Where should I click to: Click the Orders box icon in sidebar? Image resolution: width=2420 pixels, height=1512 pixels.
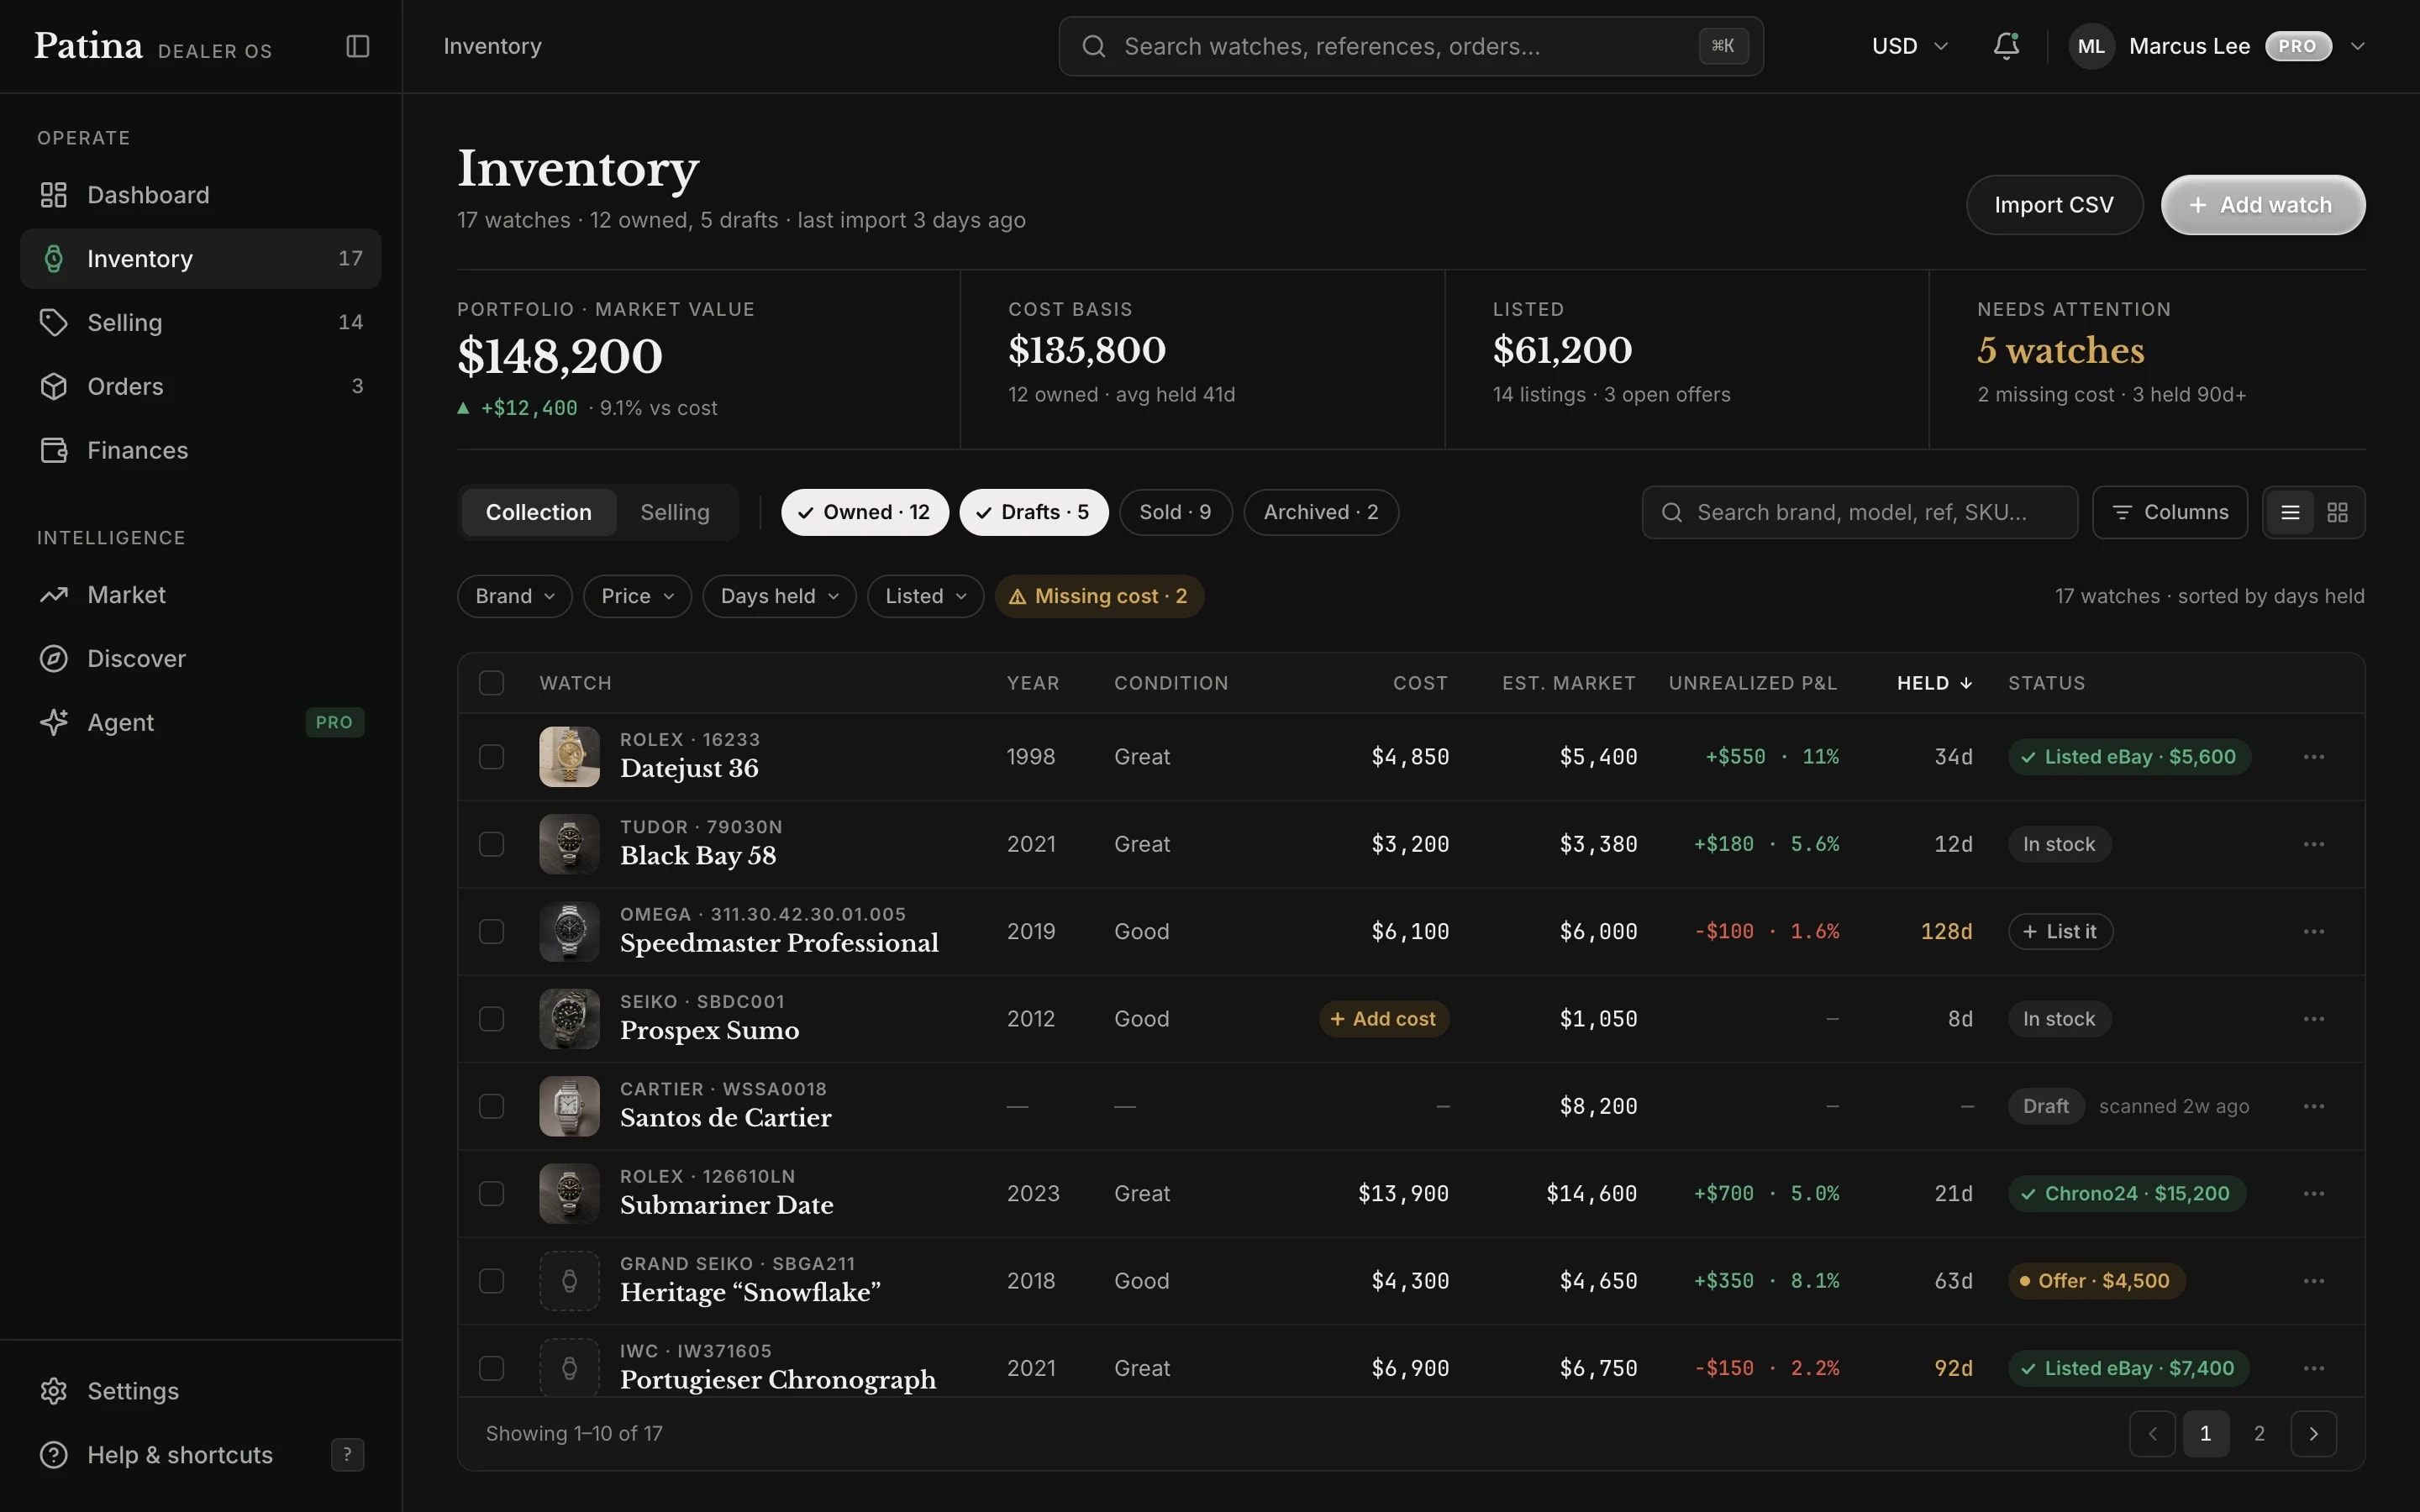pyautogui.click(x=54, y=386)
